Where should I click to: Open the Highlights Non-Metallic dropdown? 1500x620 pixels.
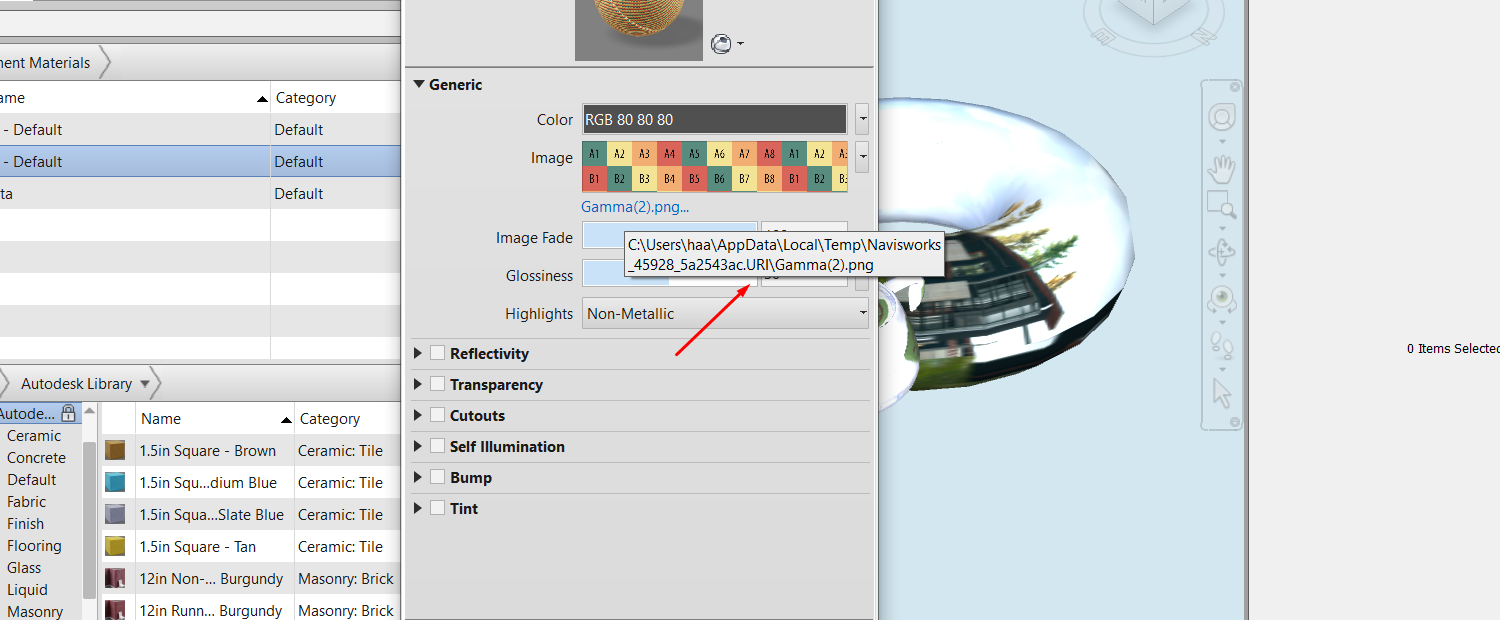pos(726,313)
